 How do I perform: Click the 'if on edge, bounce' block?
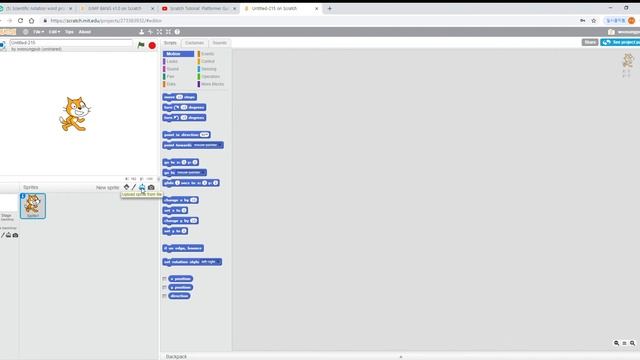[183, 248]
